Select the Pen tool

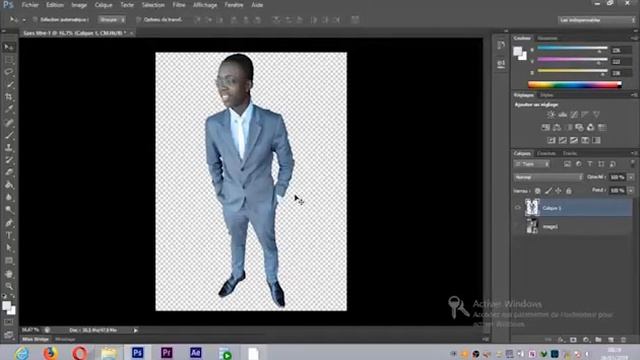tap(9, 223)
